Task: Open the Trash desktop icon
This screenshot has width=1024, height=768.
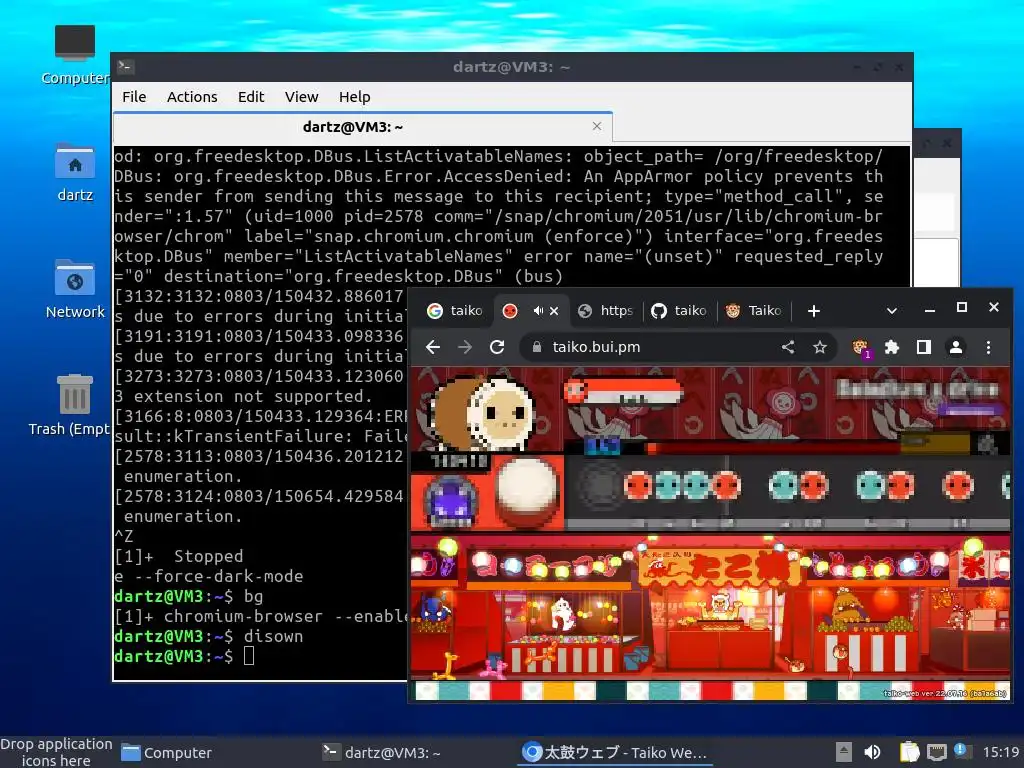Action: tap(74, 405)
